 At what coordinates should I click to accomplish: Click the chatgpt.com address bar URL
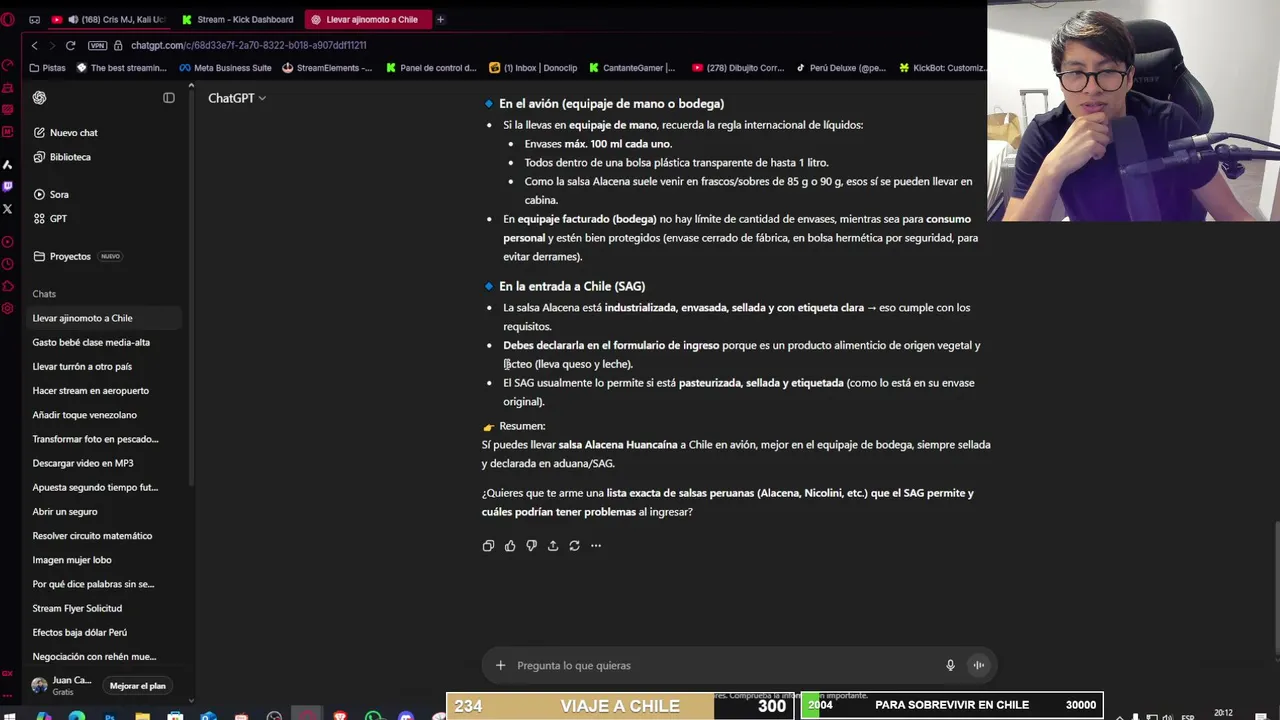point(248,45)
